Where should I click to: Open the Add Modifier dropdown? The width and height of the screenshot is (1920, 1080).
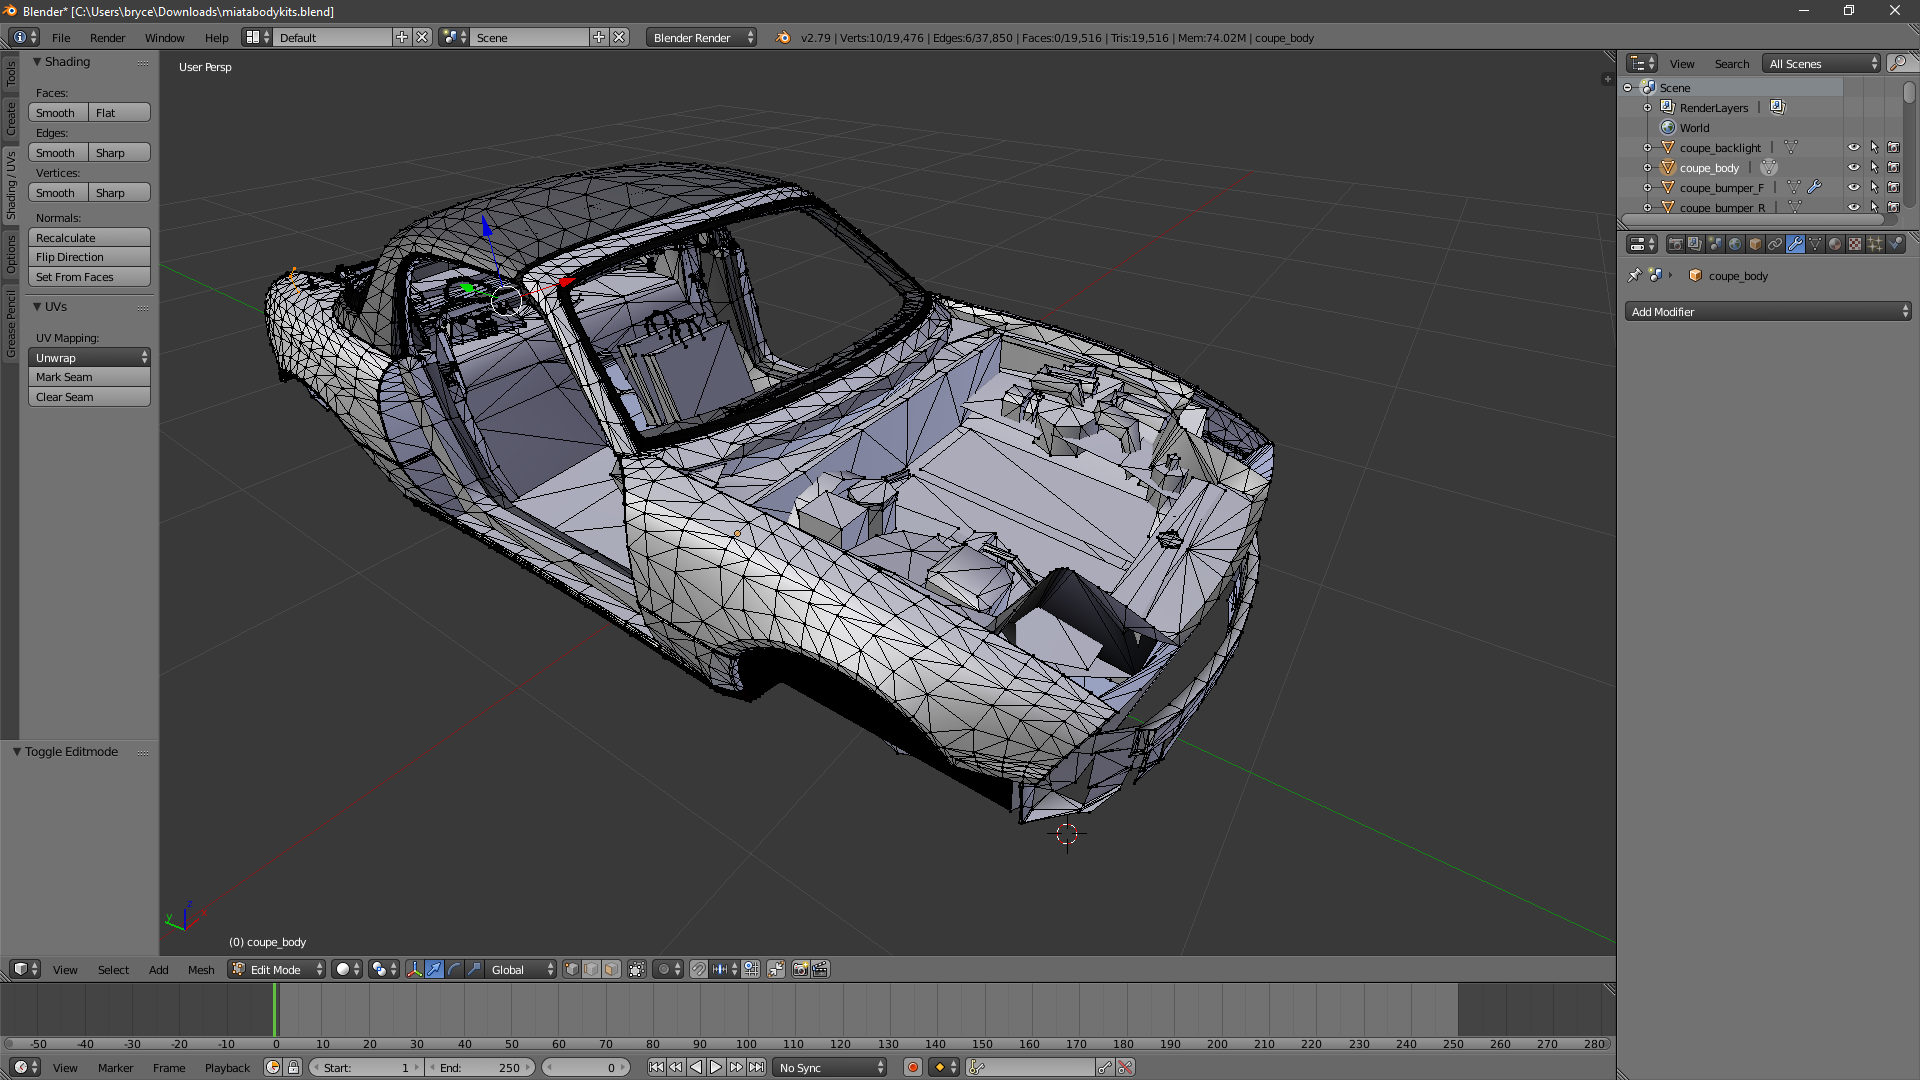(x=1767, y=312)
